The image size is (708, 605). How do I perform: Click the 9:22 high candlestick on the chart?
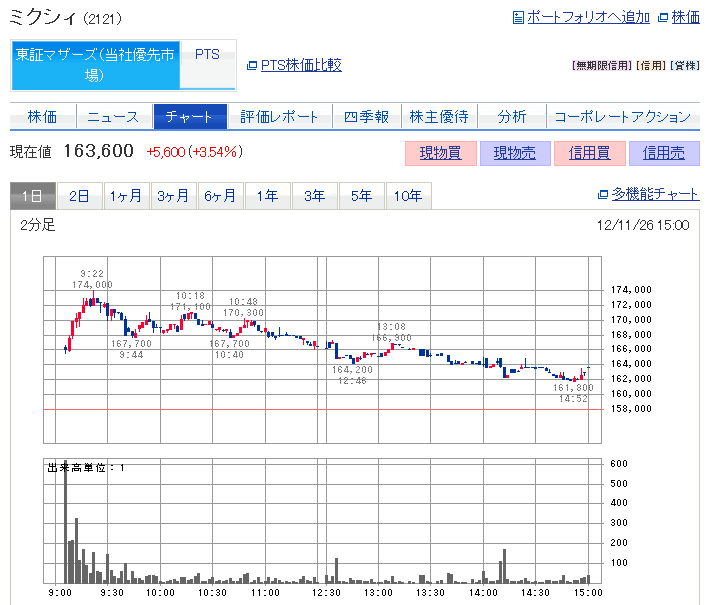point(91,299)
